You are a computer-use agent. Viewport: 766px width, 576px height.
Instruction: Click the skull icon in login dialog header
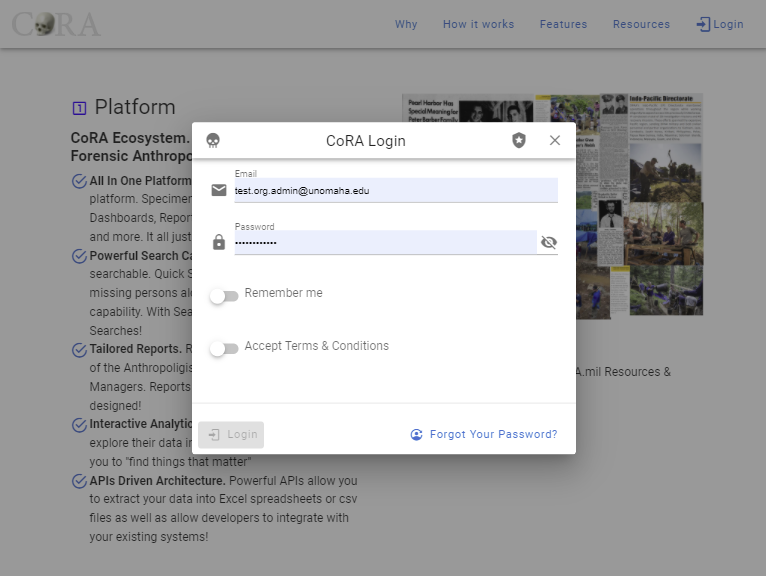(213, 141)
